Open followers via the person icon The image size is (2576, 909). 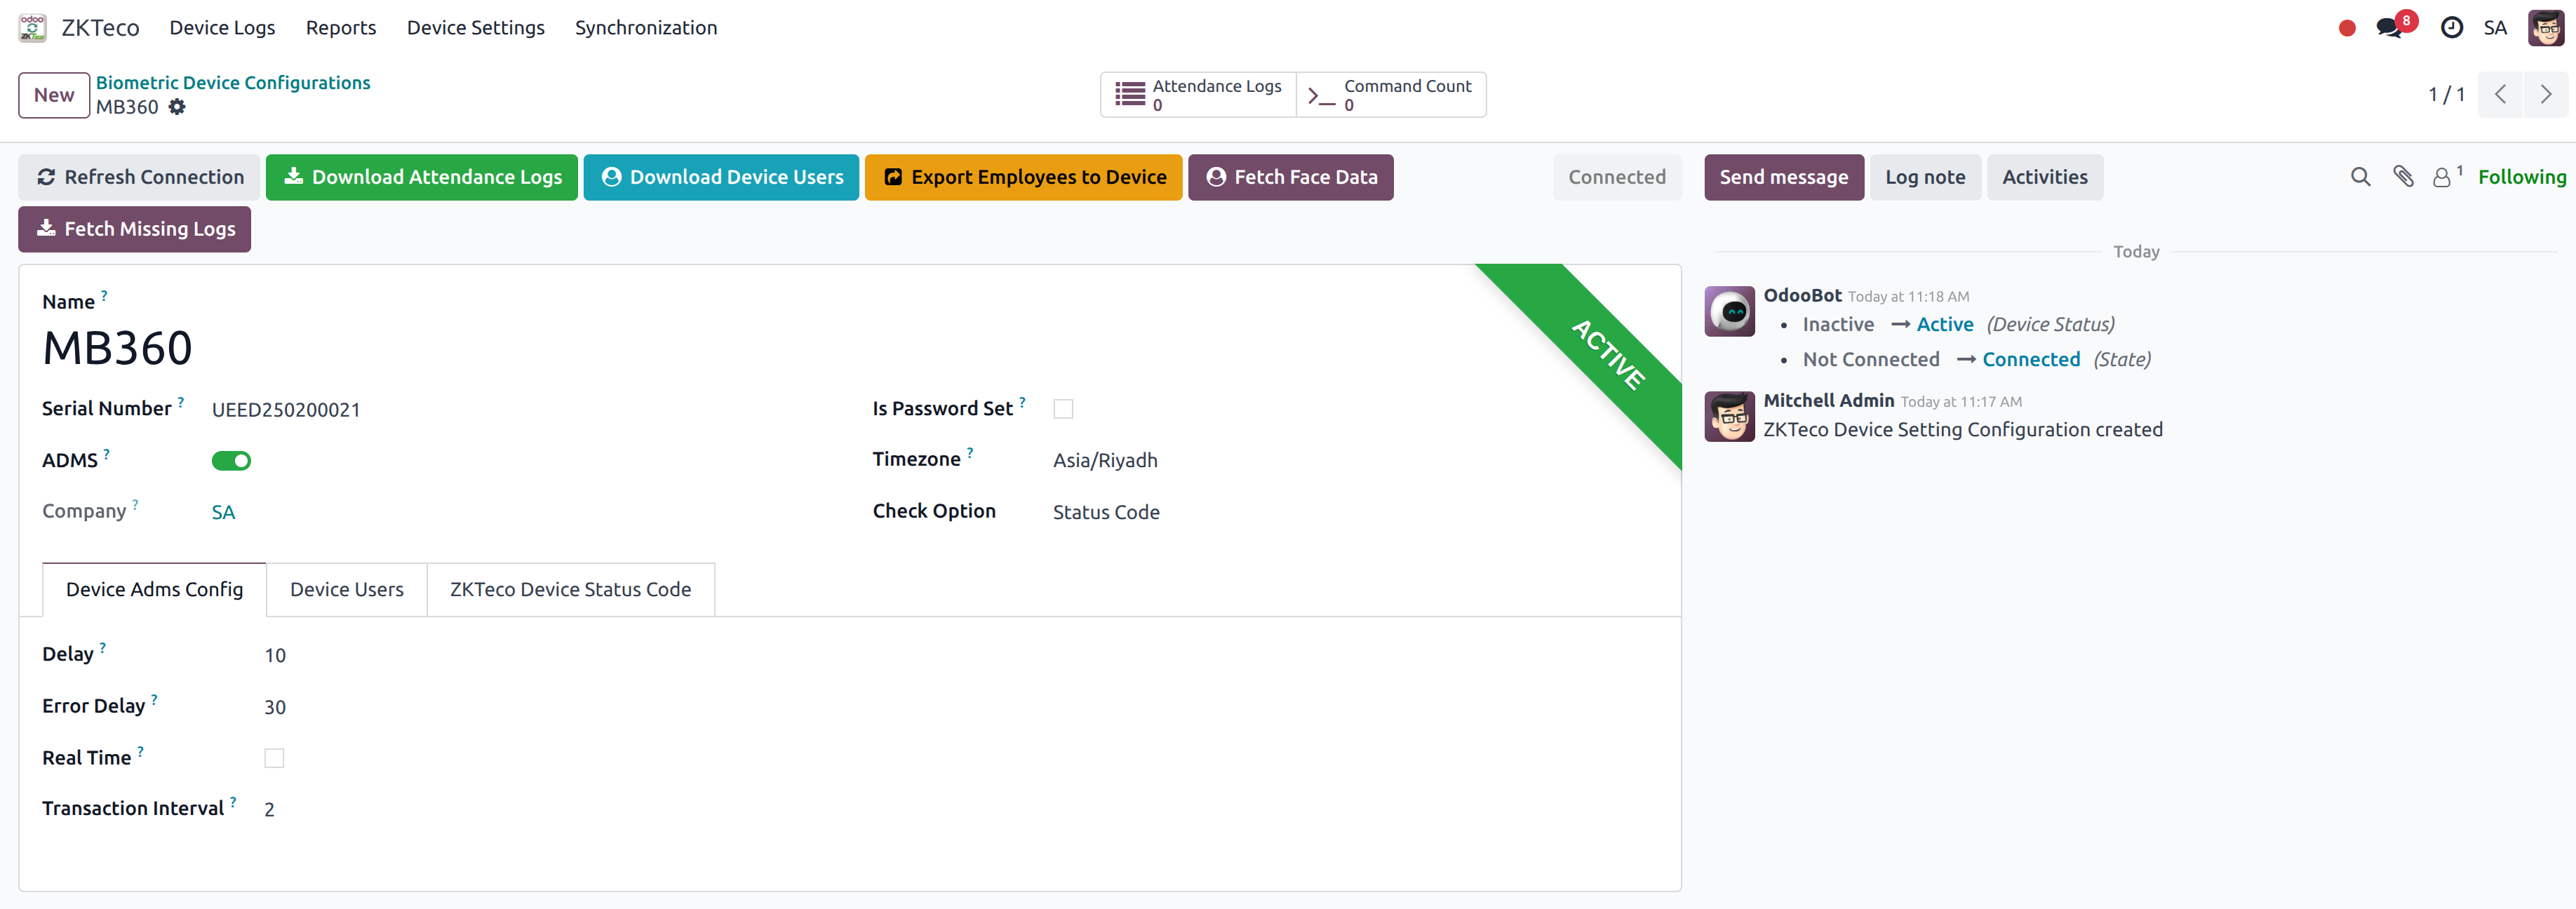pos(2443,178)
